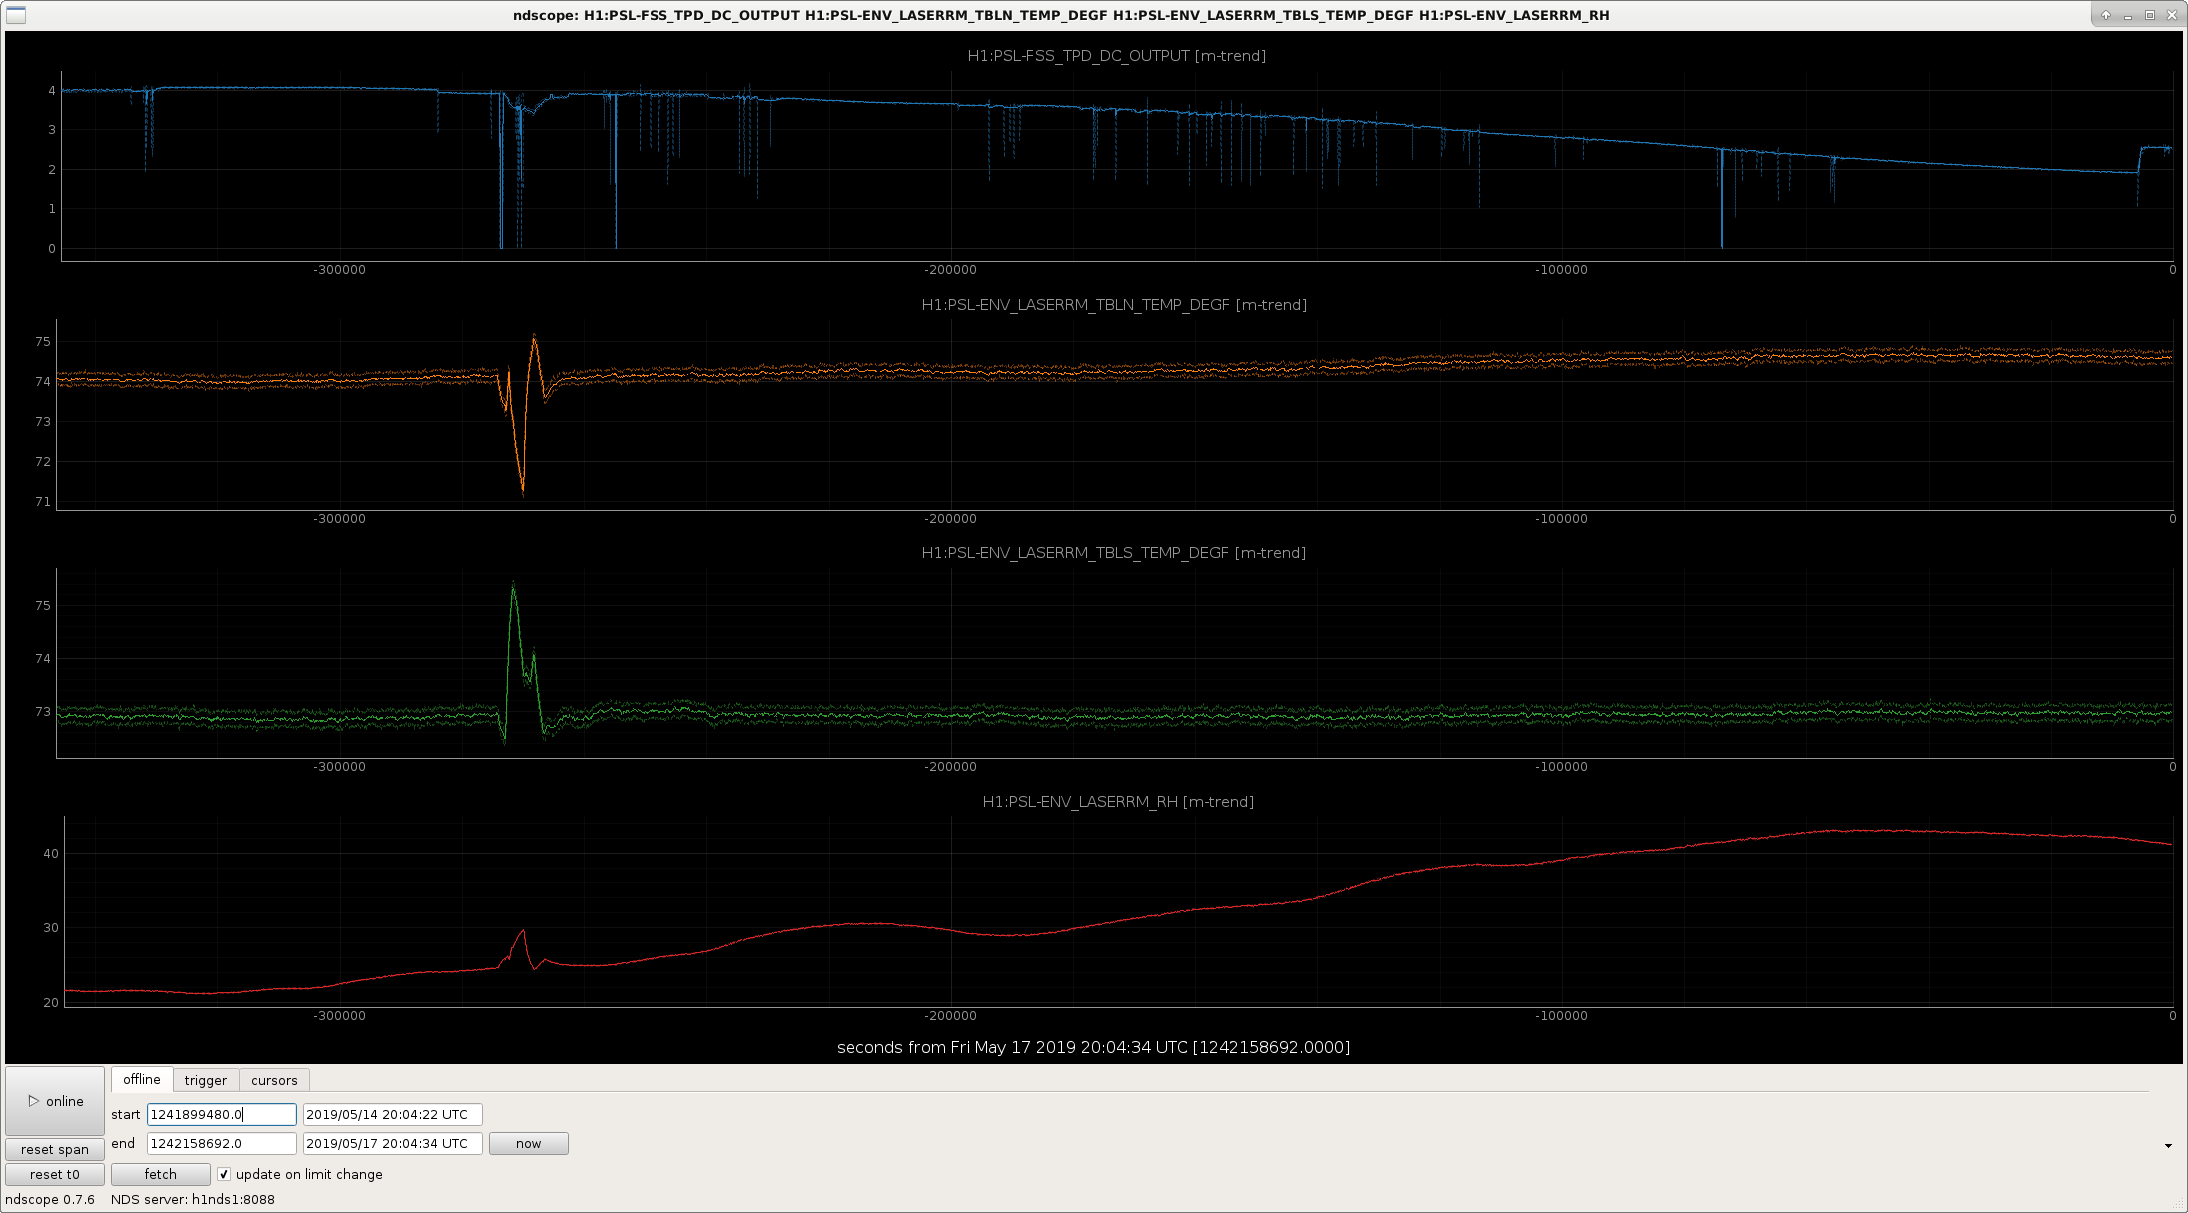Open the trigger tab
The width and height of the screenshot is (2188, 1213).
pos(206,1080)
